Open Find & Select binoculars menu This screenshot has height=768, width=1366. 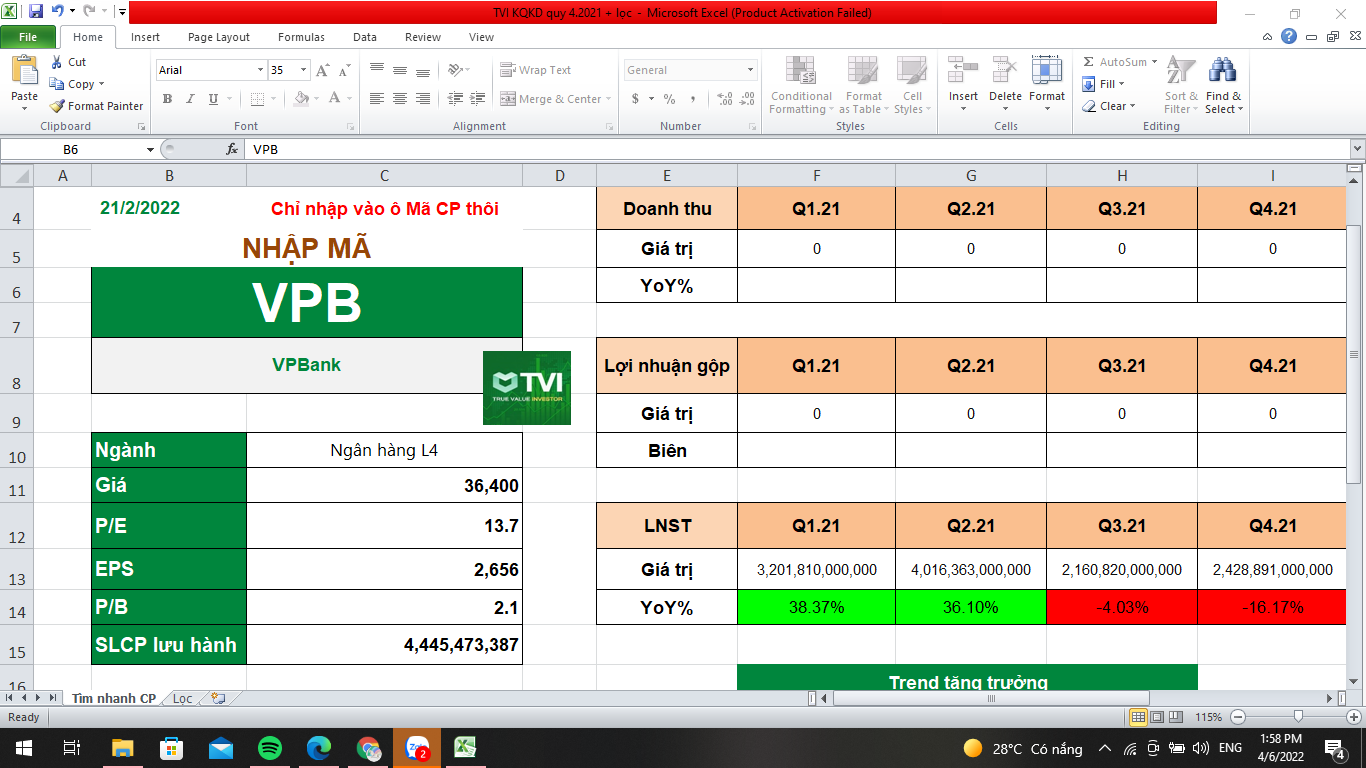click(x=1223, y=86)
